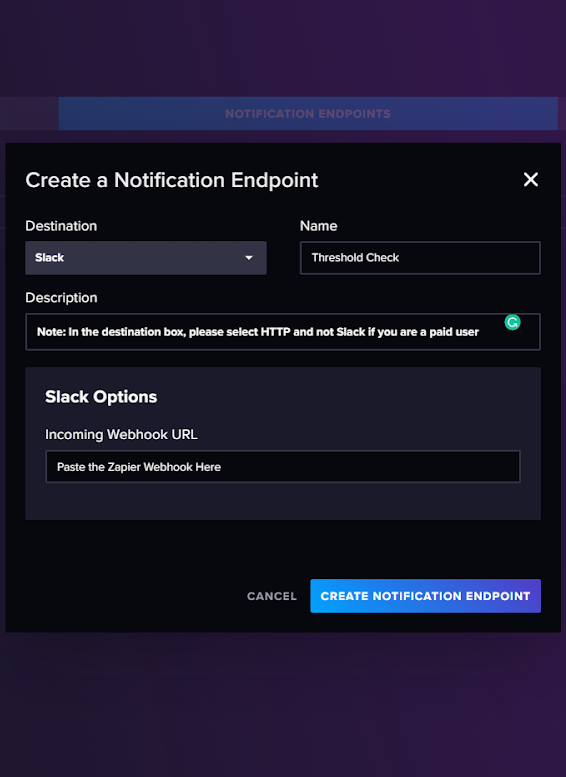Click the dimmed backdrop below the dialog
Viewport: 566px width, 777px height.
283,704
